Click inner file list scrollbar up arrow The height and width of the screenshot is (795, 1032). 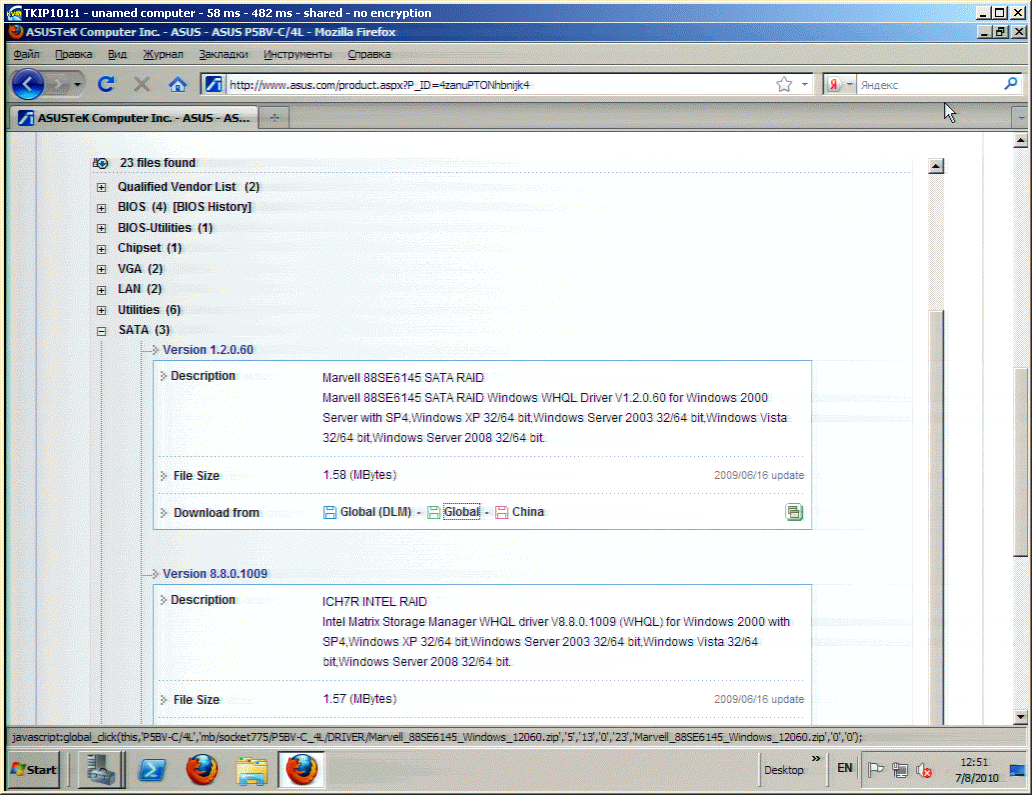coord(936,166)
